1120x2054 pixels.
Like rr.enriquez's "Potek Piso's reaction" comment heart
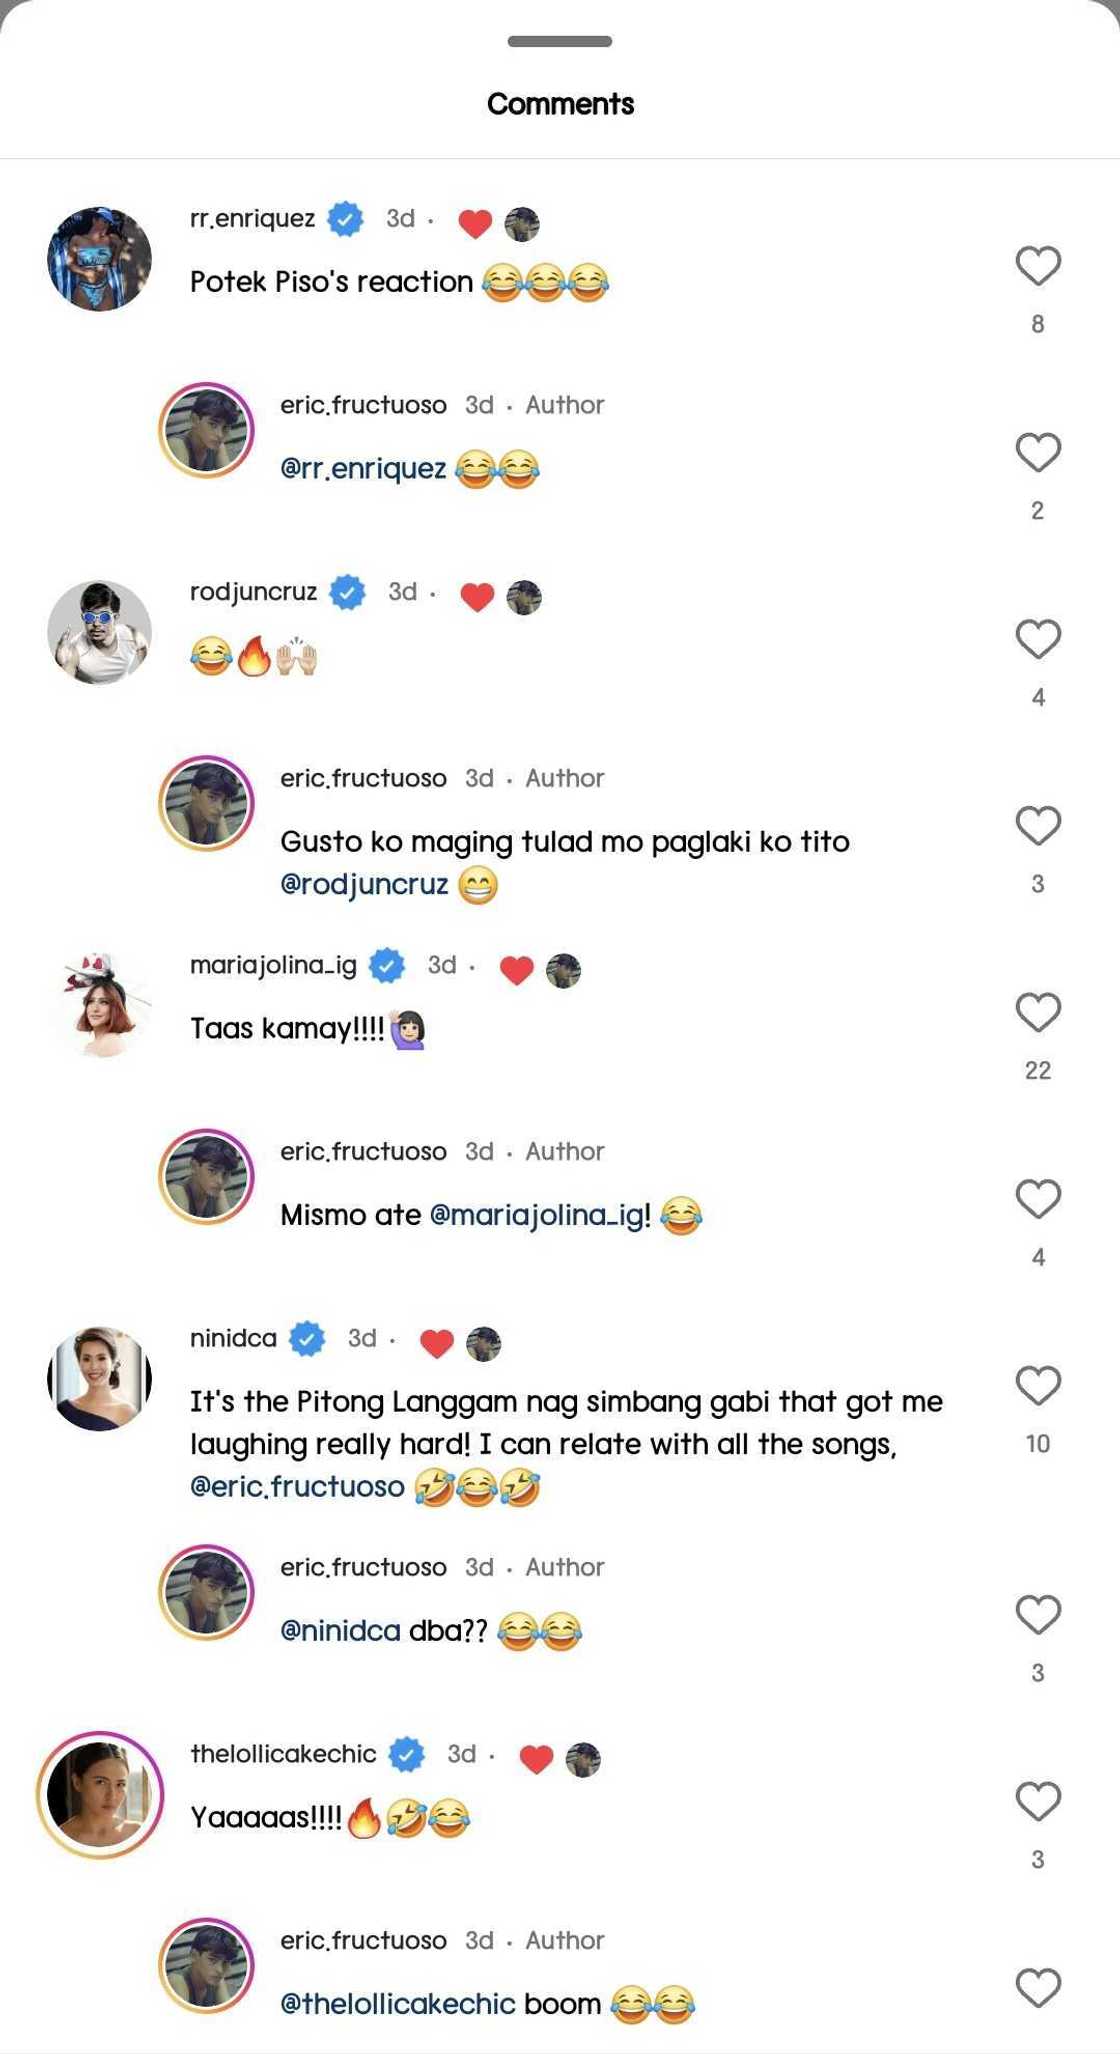tap(1037, 266)
